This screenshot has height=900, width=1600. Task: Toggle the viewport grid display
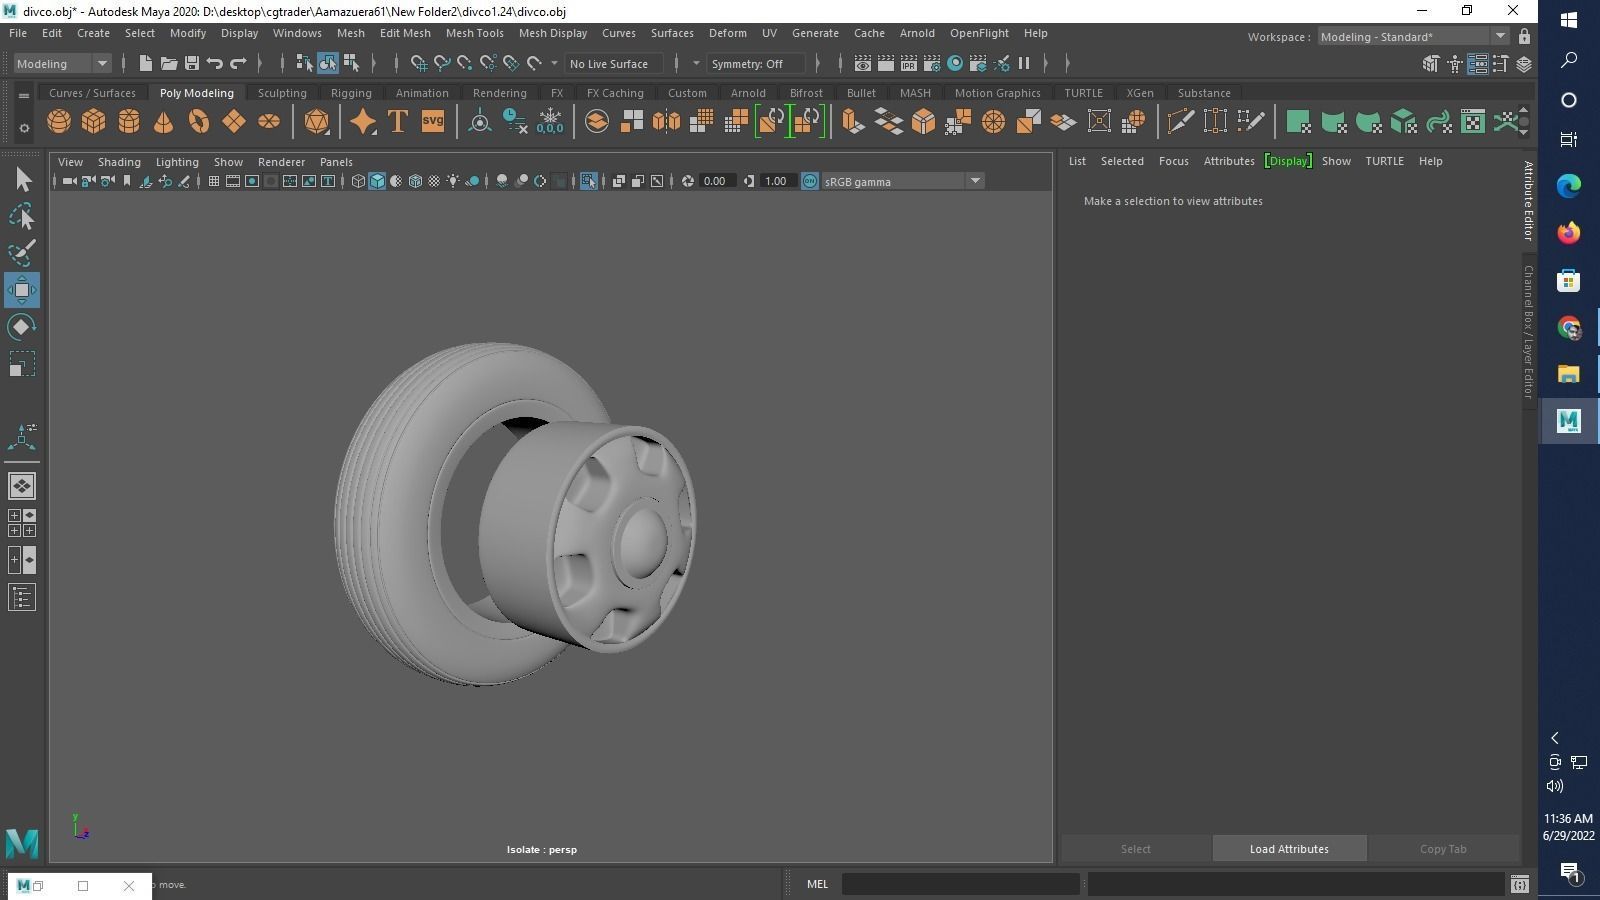pyautogui.click(x=214, y=181)
